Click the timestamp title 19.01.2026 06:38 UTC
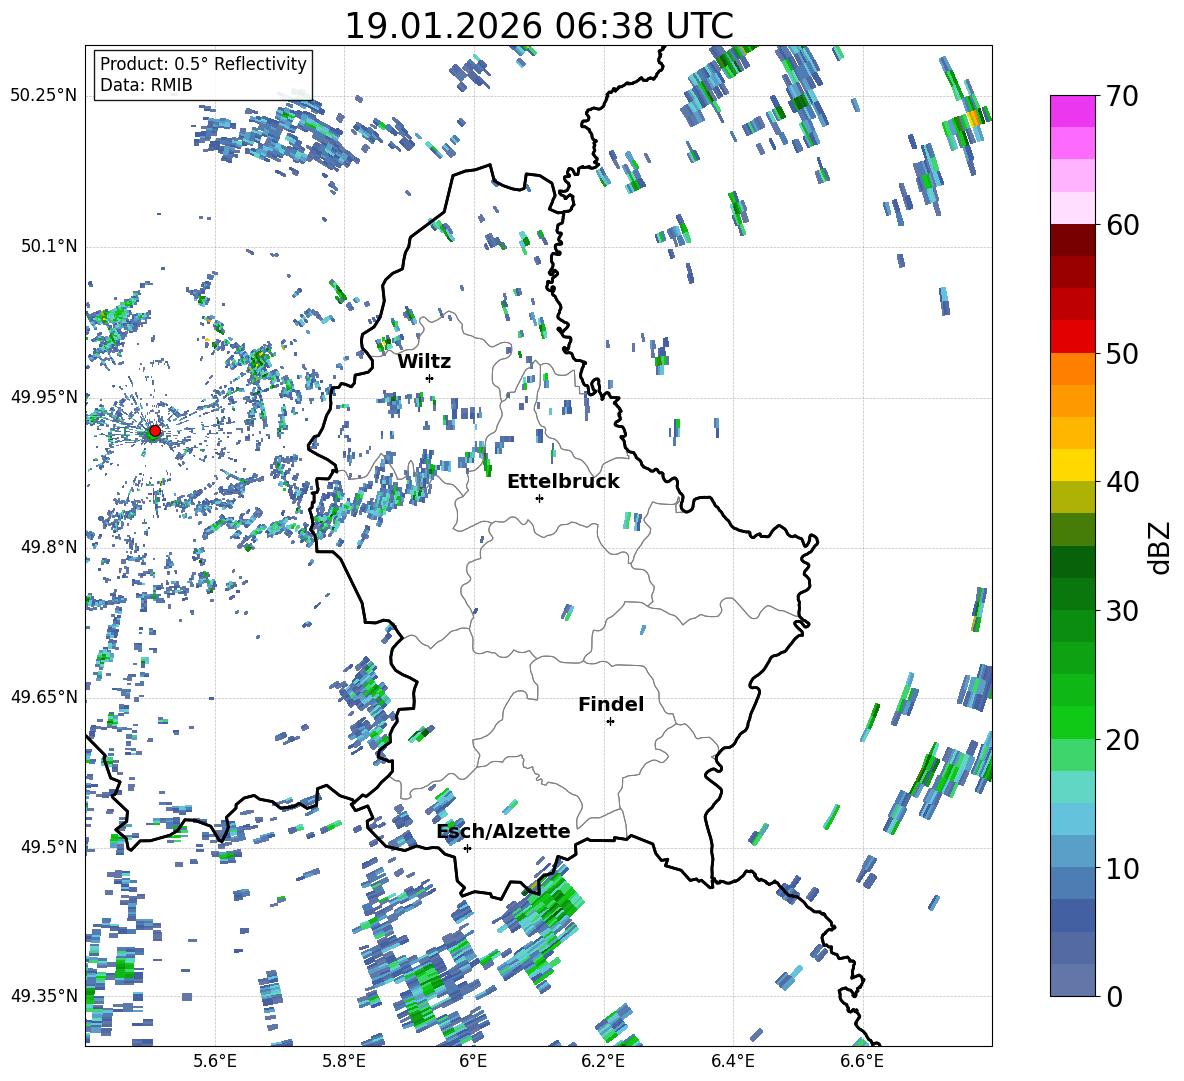This screenshot has height=1081, width=1184. (x=539, y=26)
